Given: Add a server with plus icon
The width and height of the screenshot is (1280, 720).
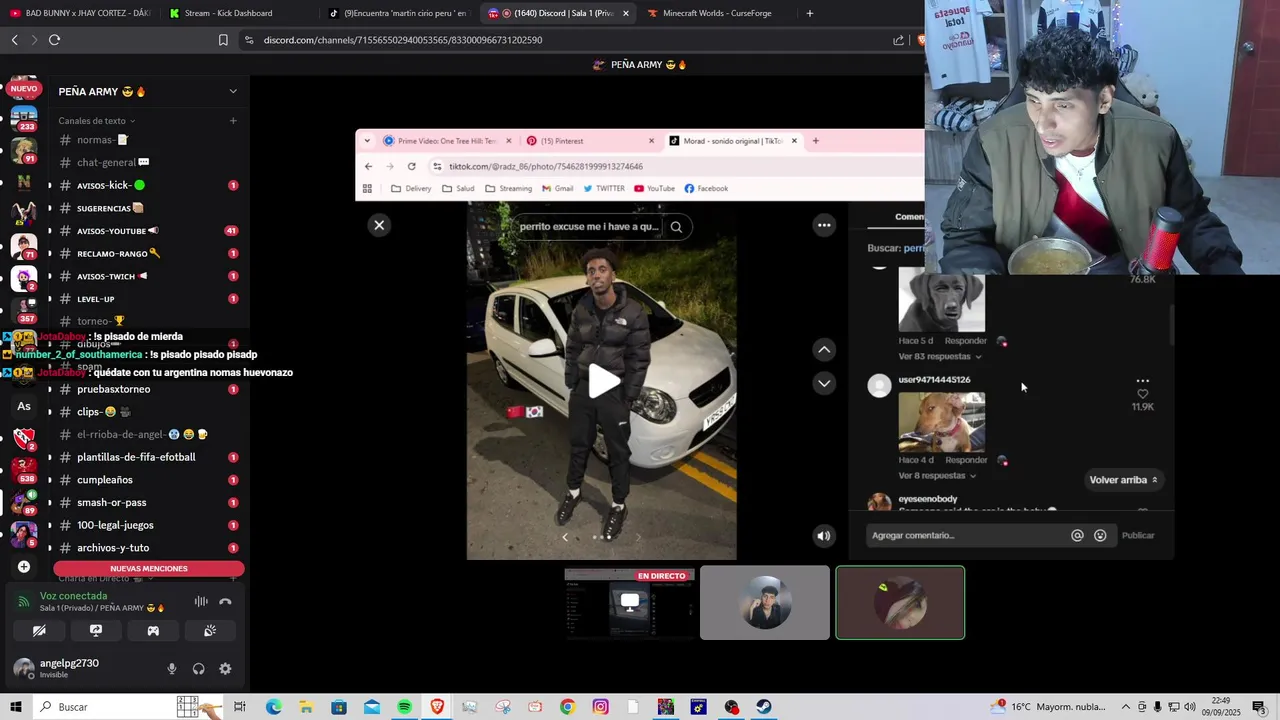Looking at the screenshot, I should [x=24, y=567].
